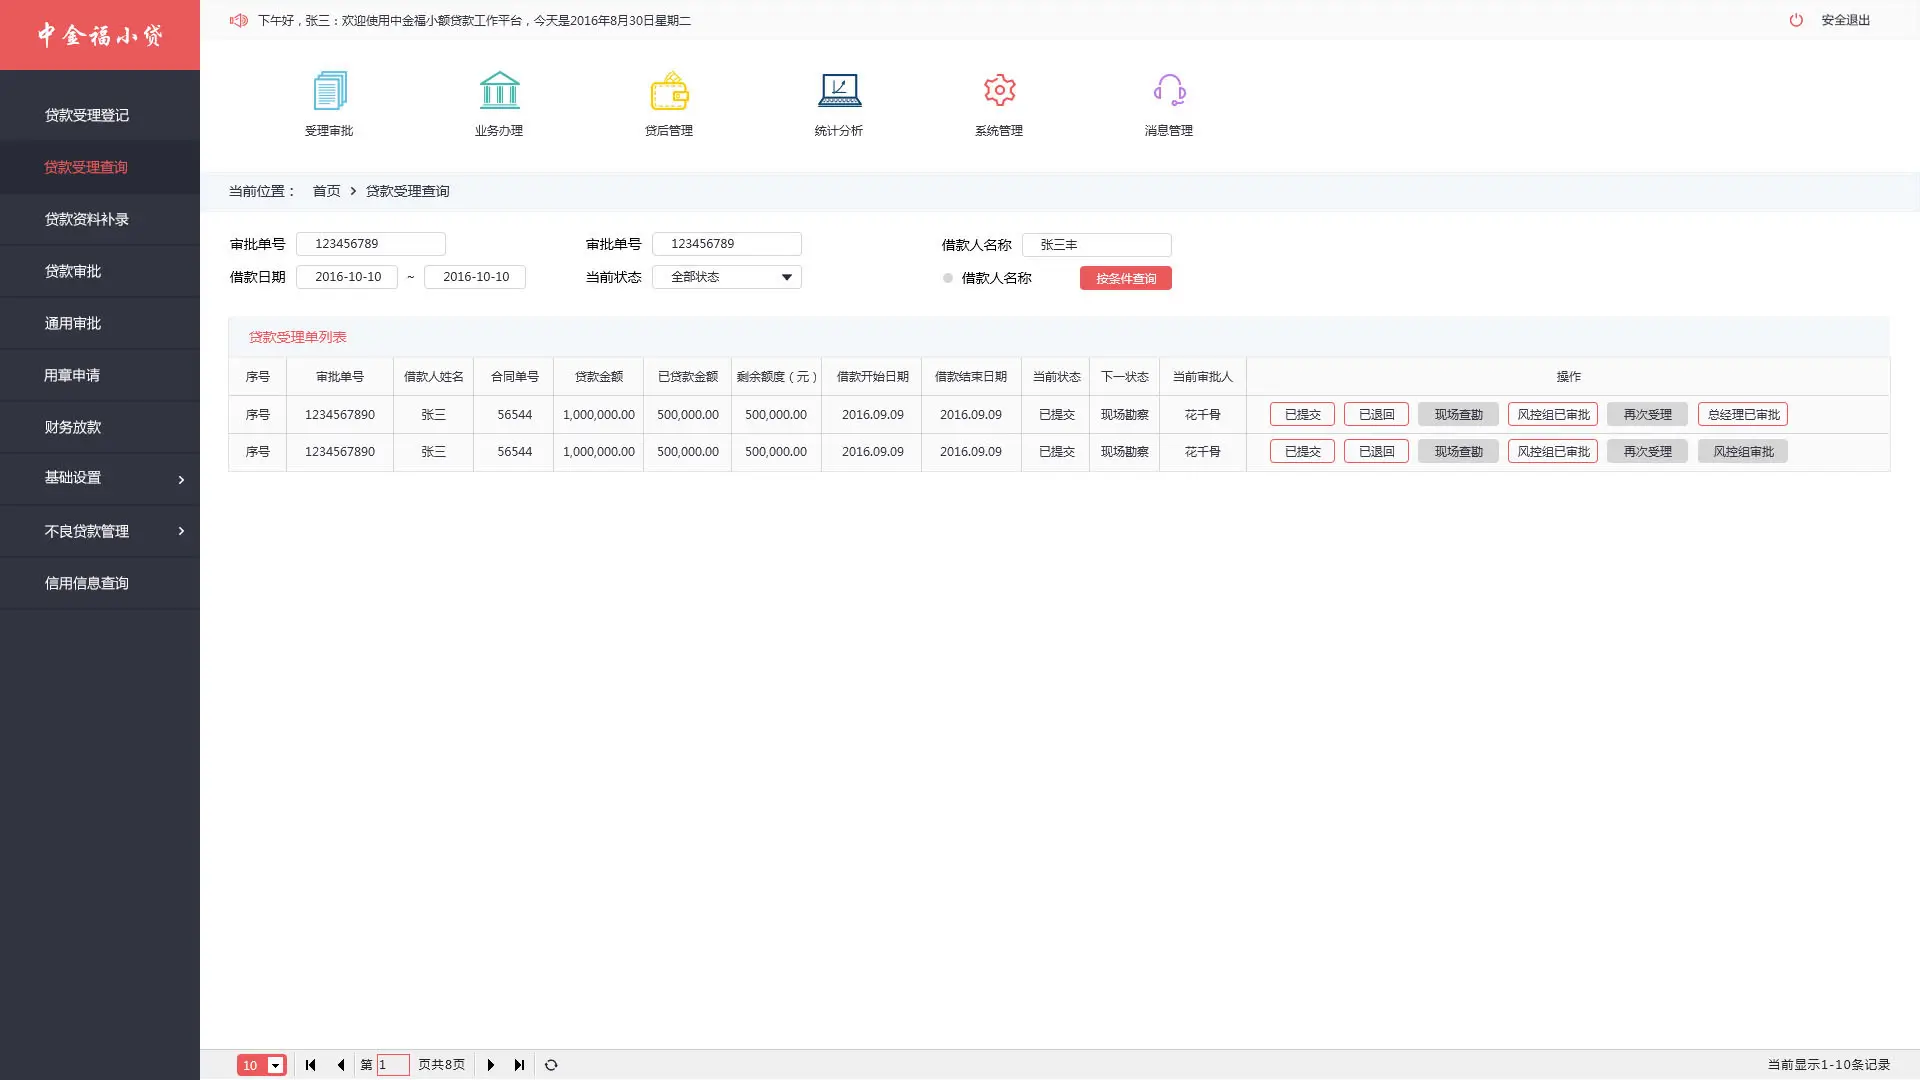Click the speaker announcement icon
This screenshot has height=1080, width=1920.
click(x=238, y=20)
